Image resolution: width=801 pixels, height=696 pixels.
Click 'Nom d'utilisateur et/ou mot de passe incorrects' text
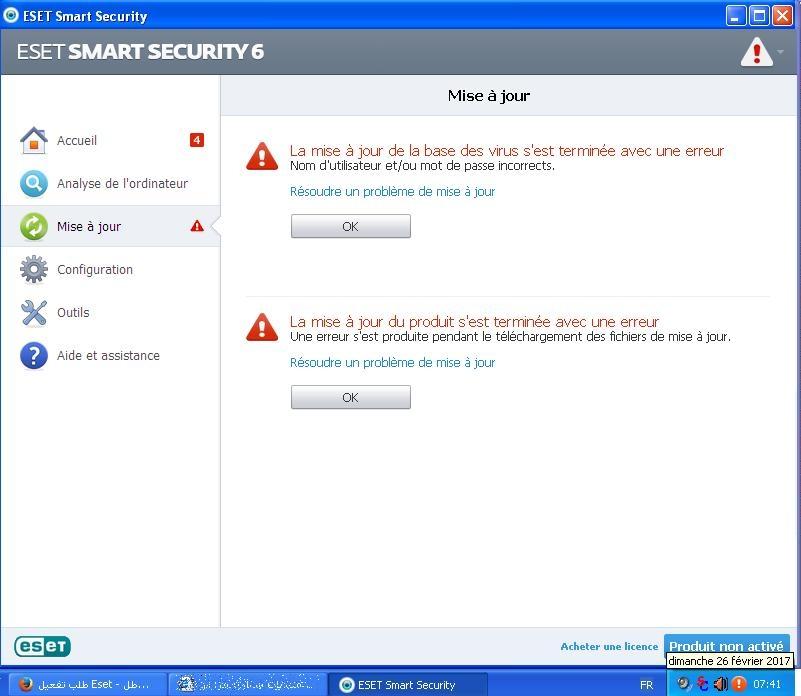click(x=422, y=166)
